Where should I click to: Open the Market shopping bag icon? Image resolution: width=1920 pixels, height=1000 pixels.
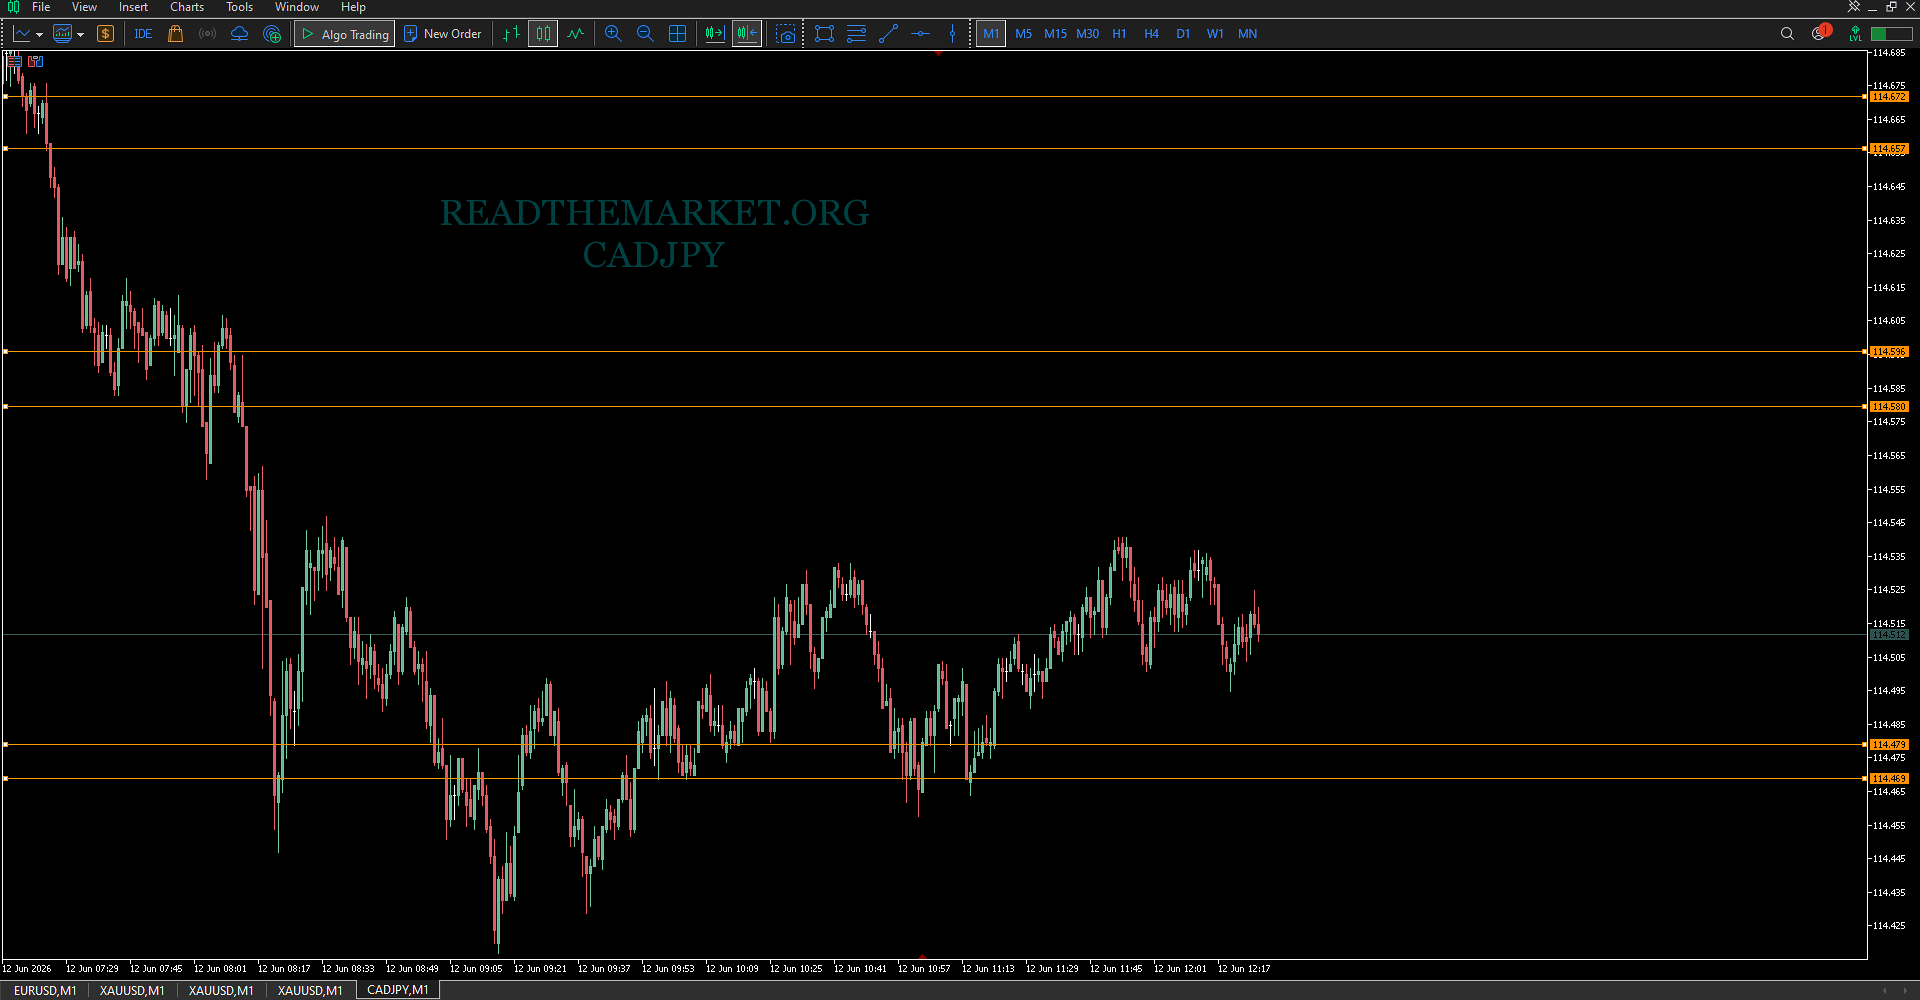pyautogui.click(x=175, y=34)
